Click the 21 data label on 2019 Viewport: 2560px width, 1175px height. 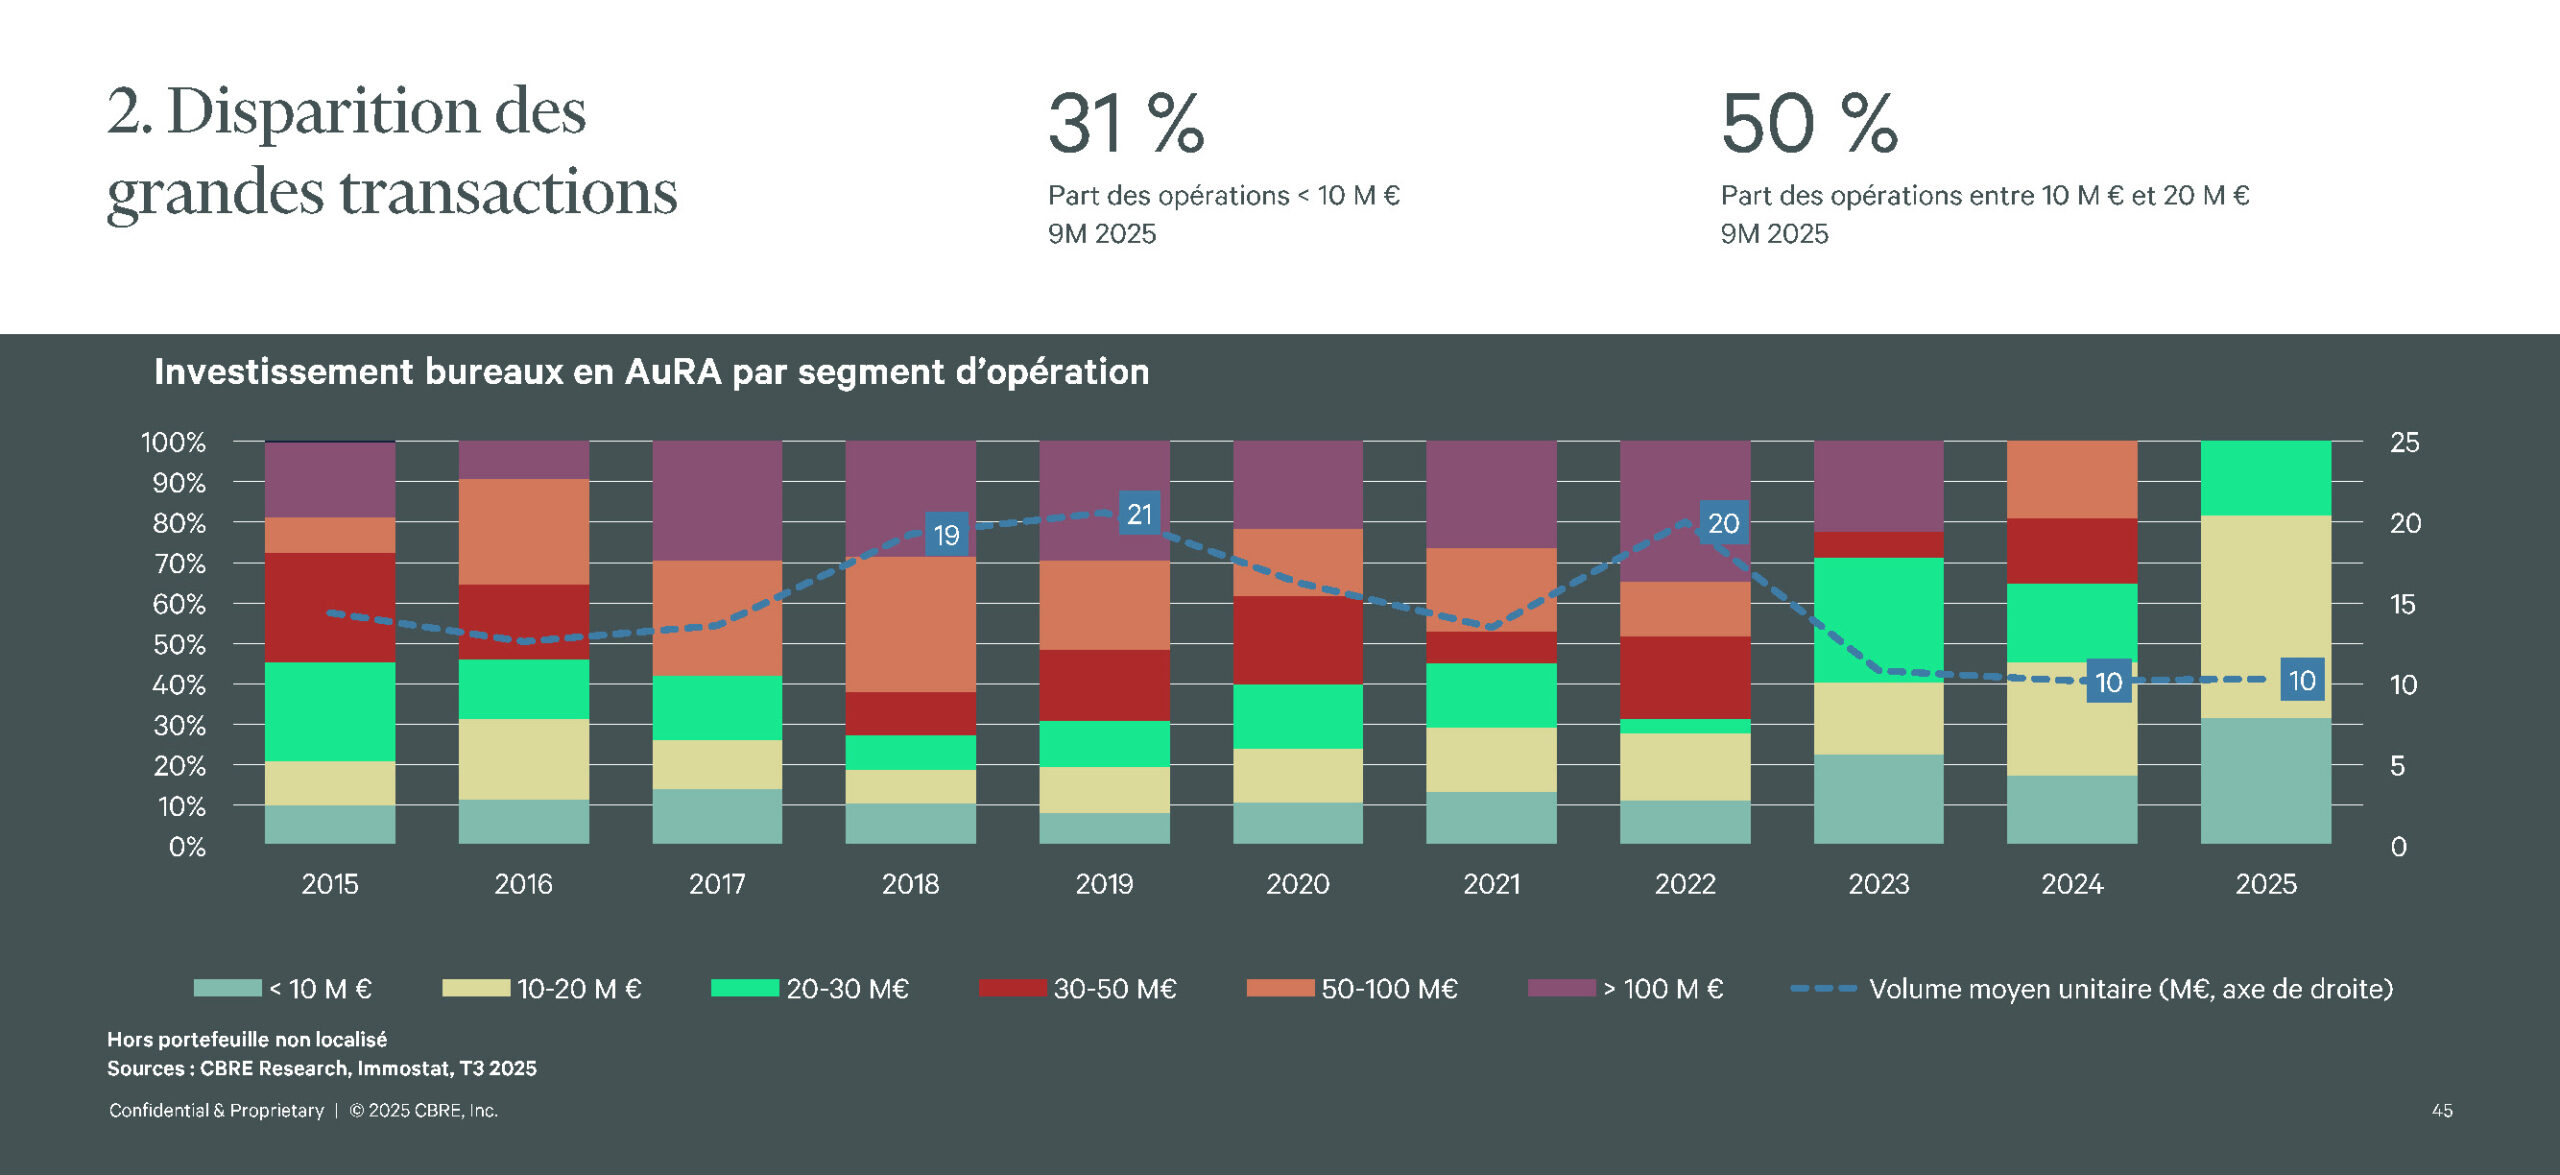pyautogui.click(x=1139, y=514)
